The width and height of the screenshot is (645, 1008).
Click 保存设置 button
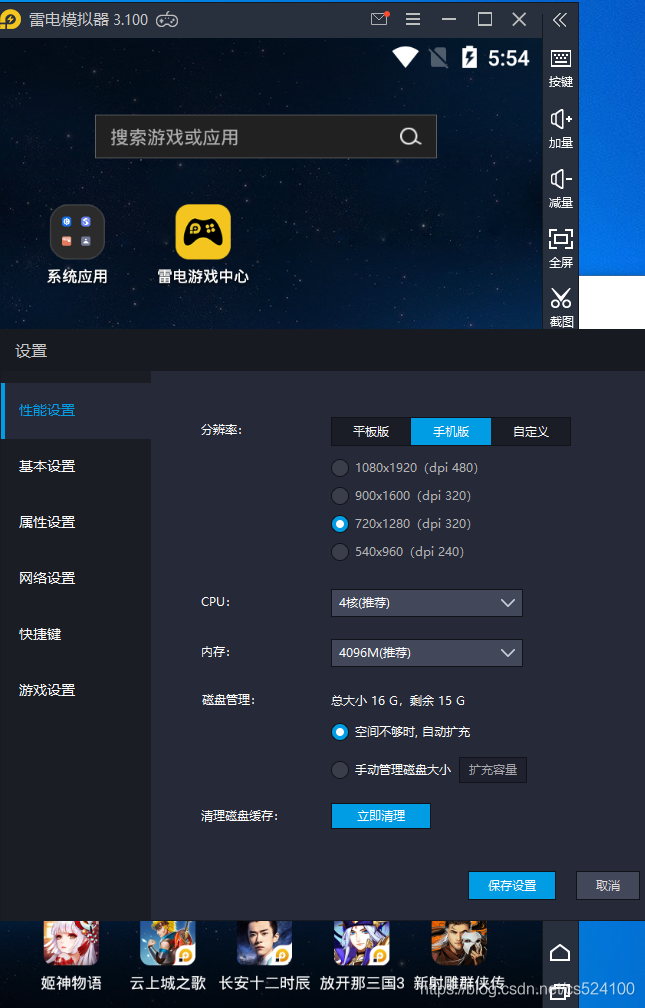512,885
